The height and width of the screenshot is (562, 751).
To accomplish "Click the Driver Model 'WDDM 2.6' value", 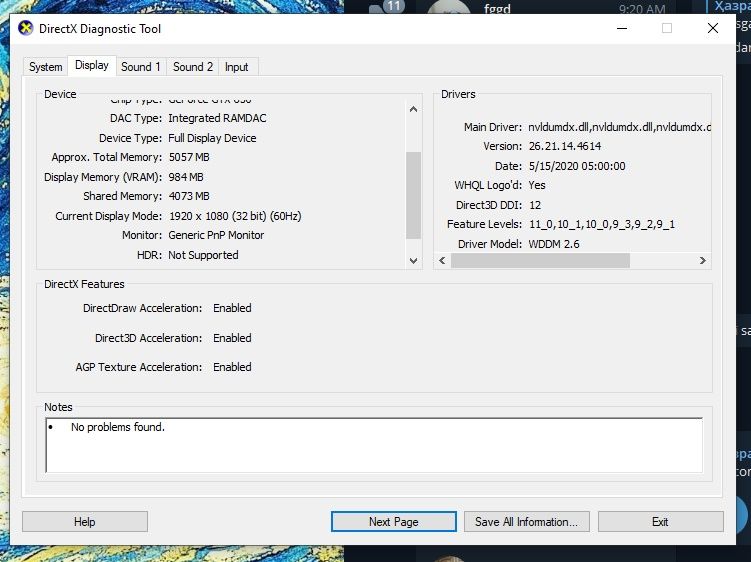I will (554, 244).
